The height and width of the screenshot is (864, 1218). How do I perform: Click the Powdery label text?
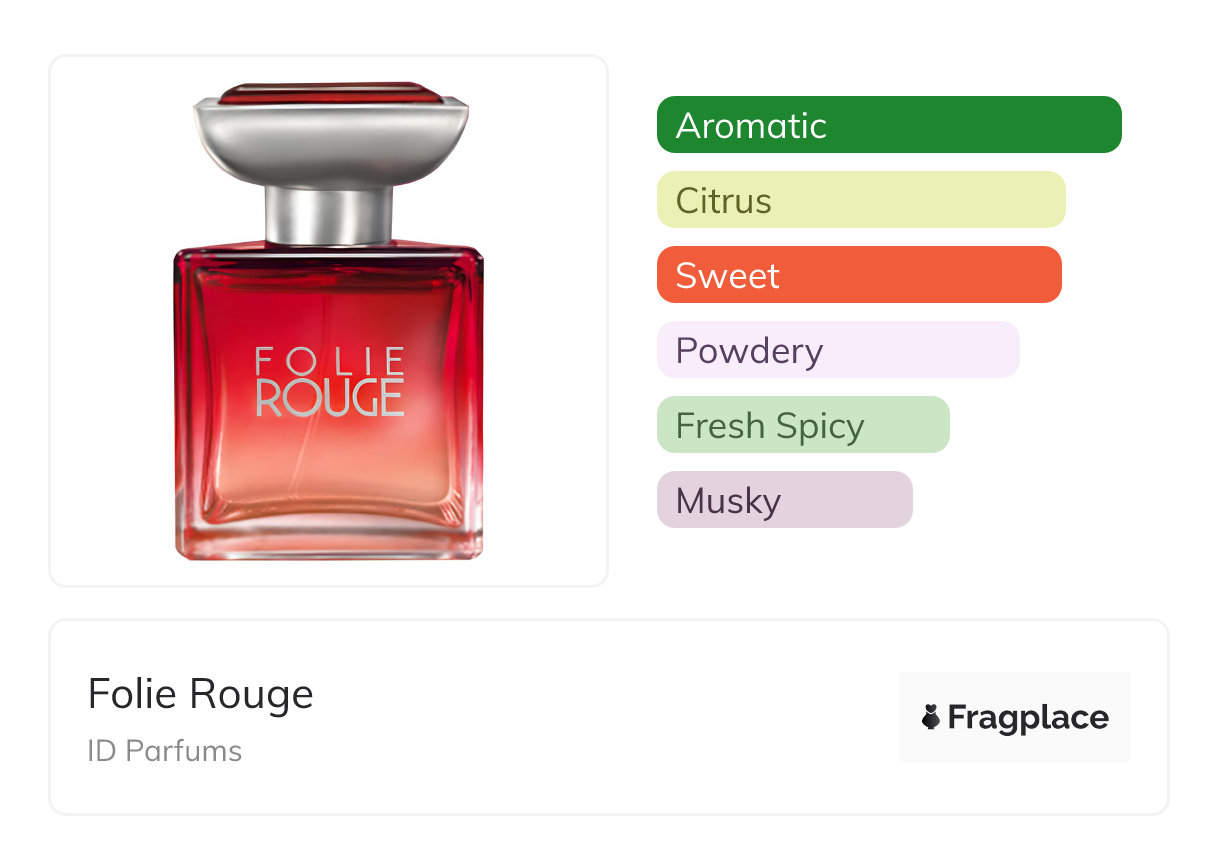tap(749, 352)
